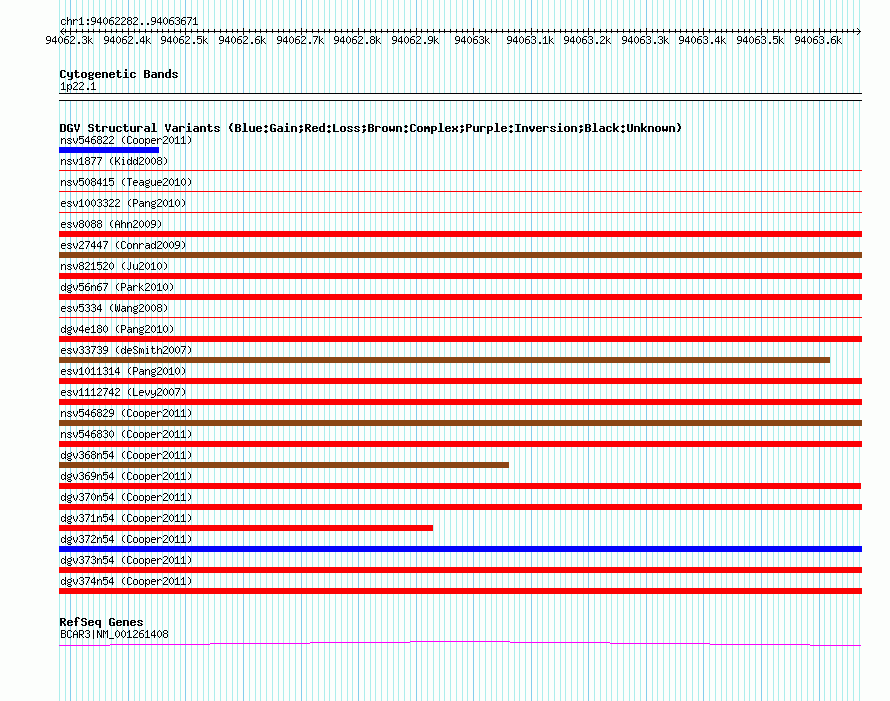The width and height of the screenshot is (890, 701).
Task: Open the dgv4e180 (Pang2010) label
Action: (117, 329)
